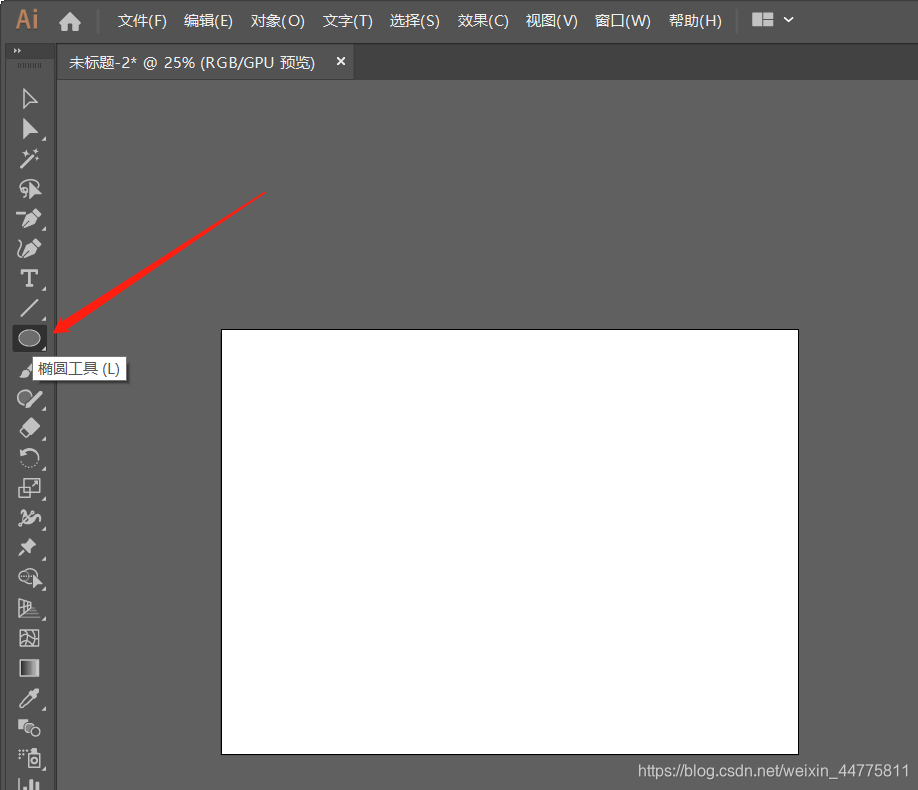Close the 未标题-2* document tab
Image resolution: width=918 pixels, height=790 pixels.
click(341, 61)
